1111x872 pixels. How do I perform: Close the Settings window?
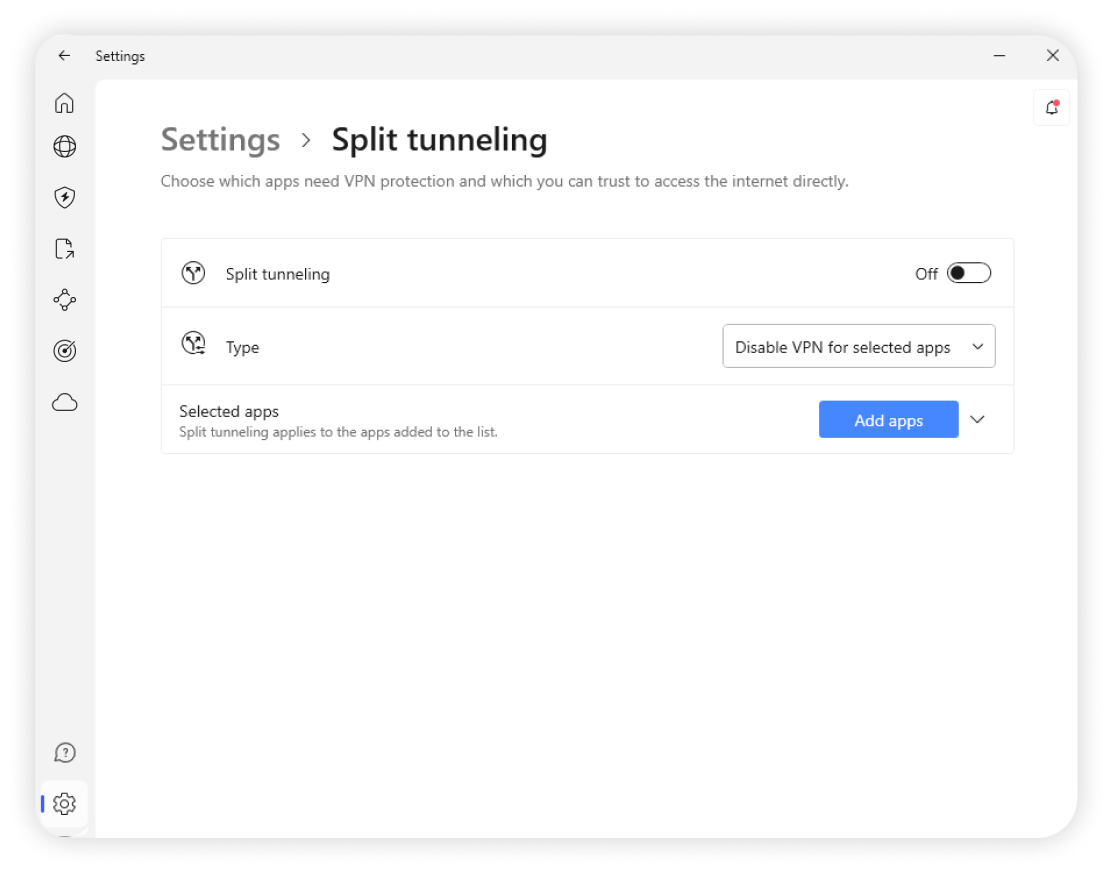1052,56
